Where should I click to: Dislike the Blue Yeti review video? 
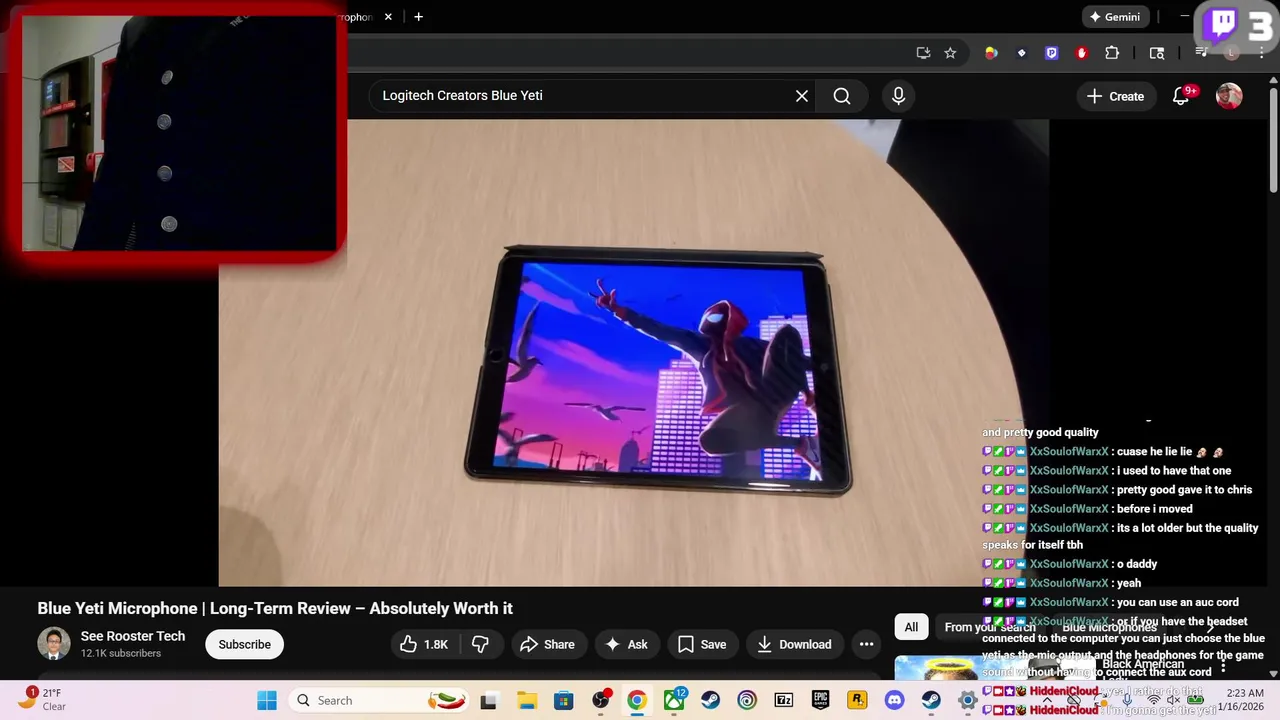(x=480, y=645)
